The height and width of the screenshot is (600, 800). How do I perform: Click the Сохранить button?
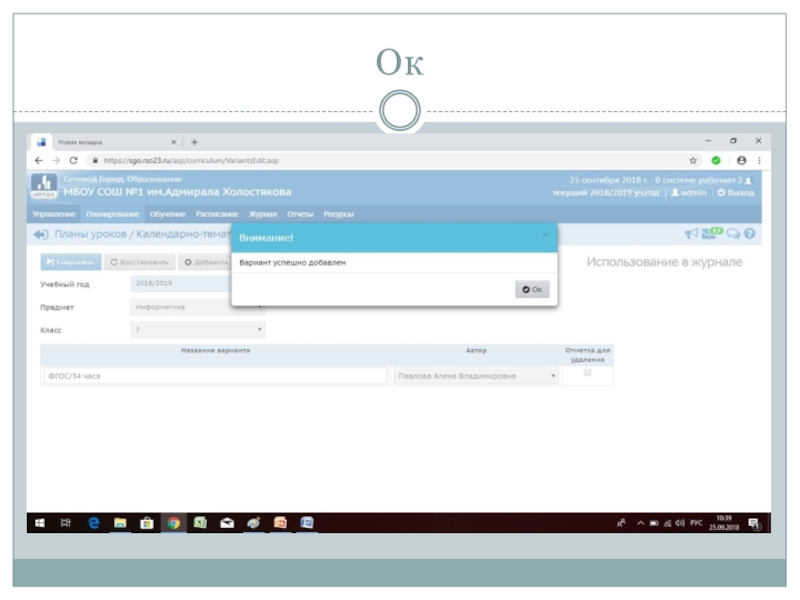[70, 262]
